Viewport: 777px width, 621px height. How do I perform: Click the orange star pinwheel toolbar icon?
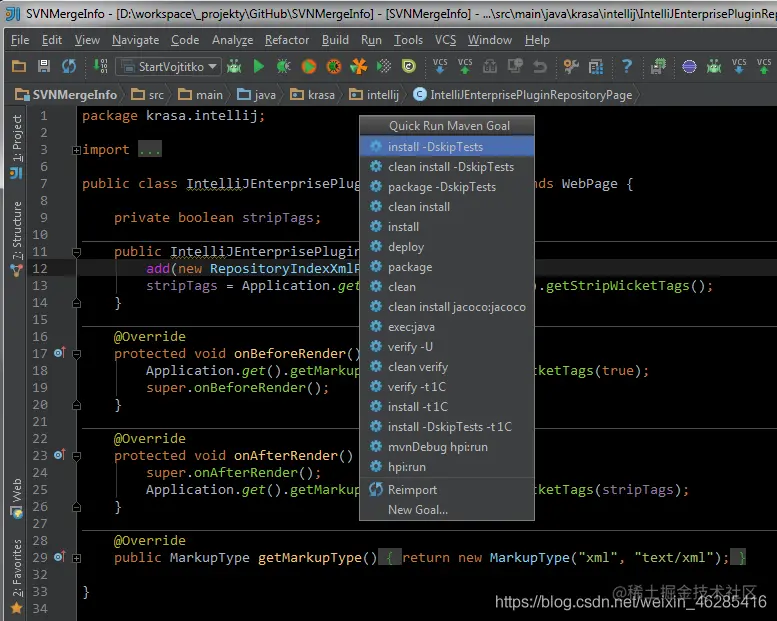pos(359,66)
